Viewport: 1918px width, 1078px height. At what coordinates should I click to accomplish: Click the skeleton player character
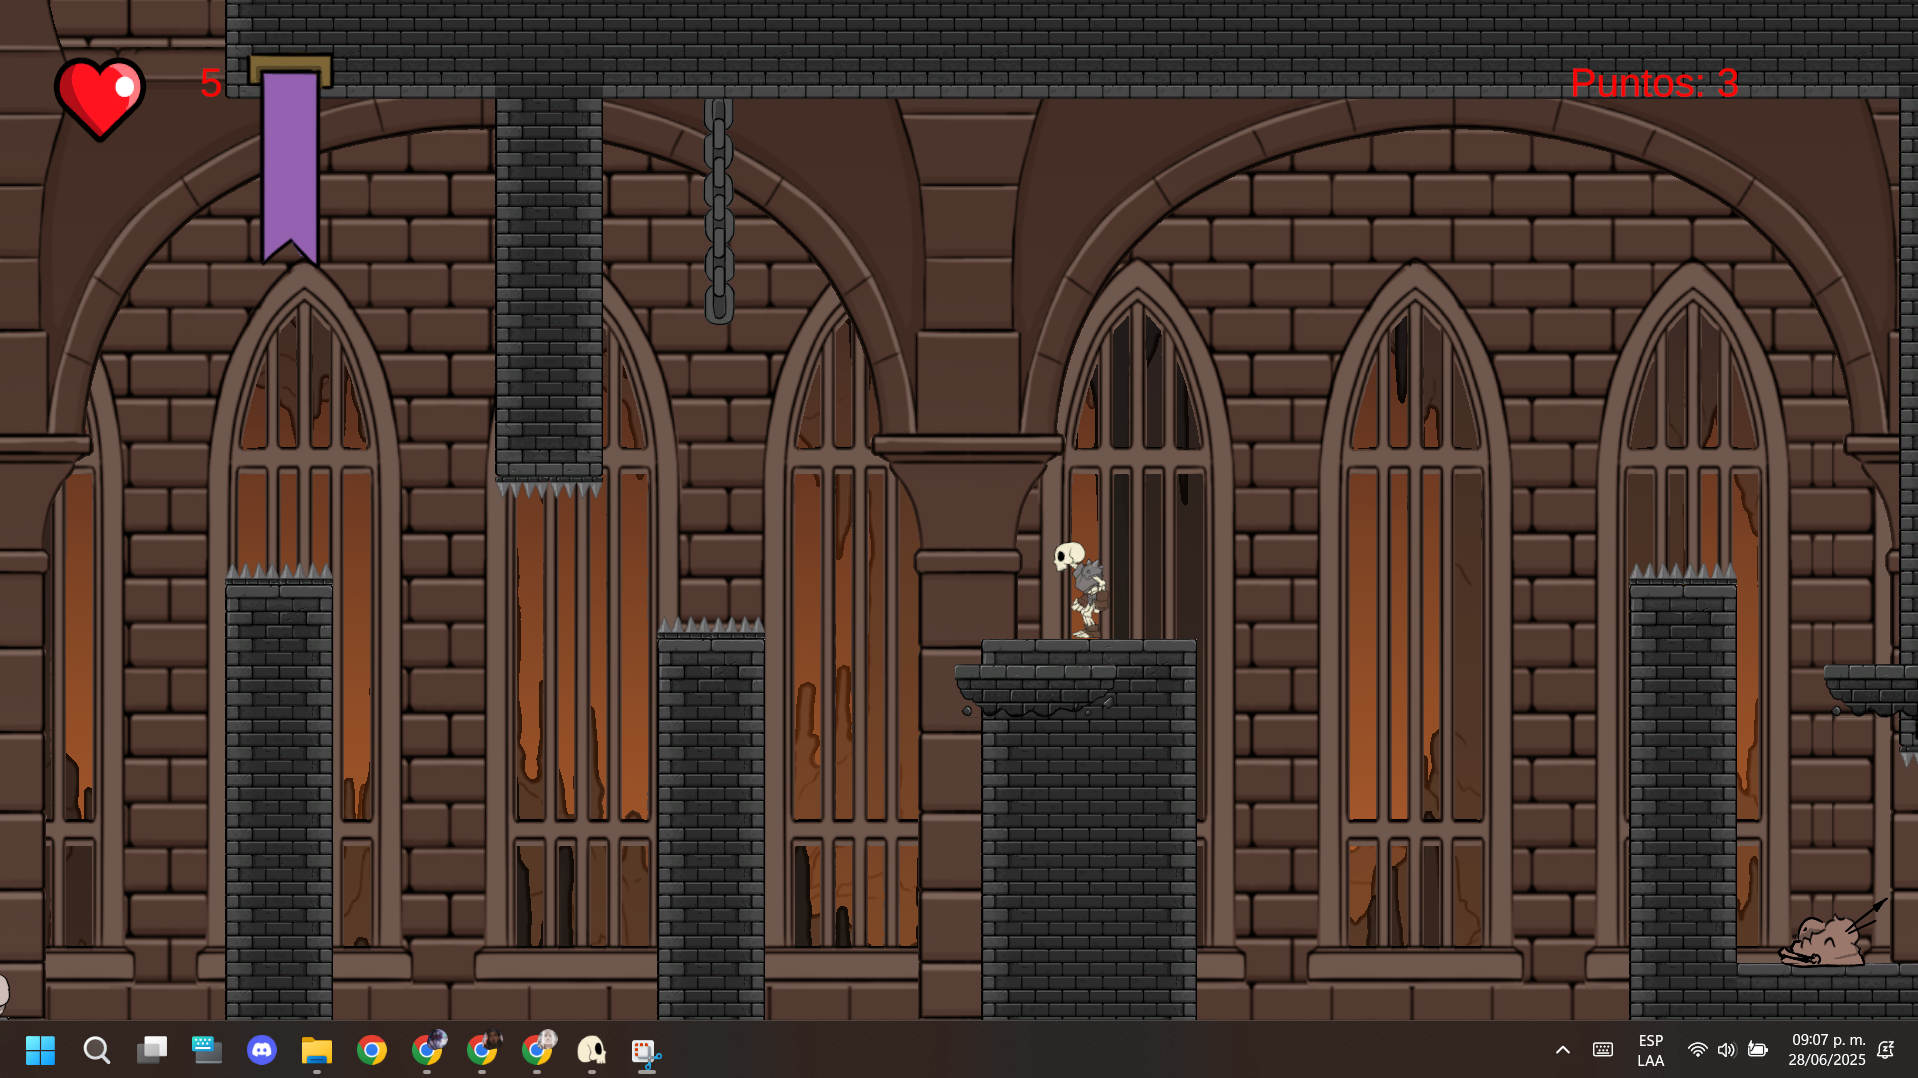pyautogui.click(x=1081, y=590)
